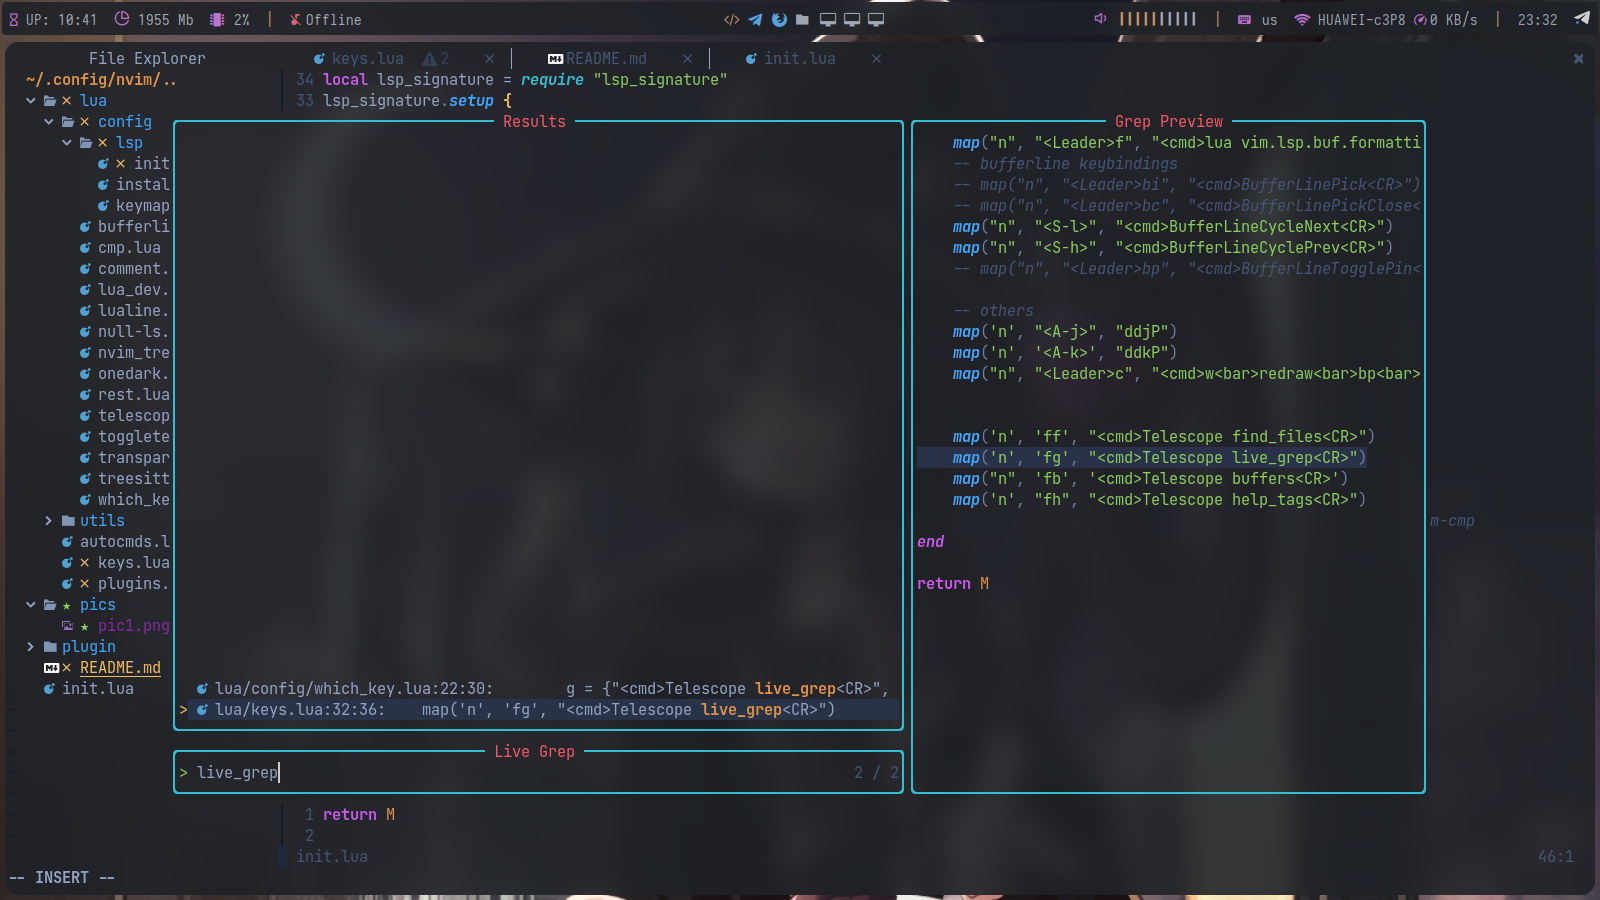This screenshot has height=900, width=1600.
Task: Click the 2 / 2 match counter
Action: (876, 773)
